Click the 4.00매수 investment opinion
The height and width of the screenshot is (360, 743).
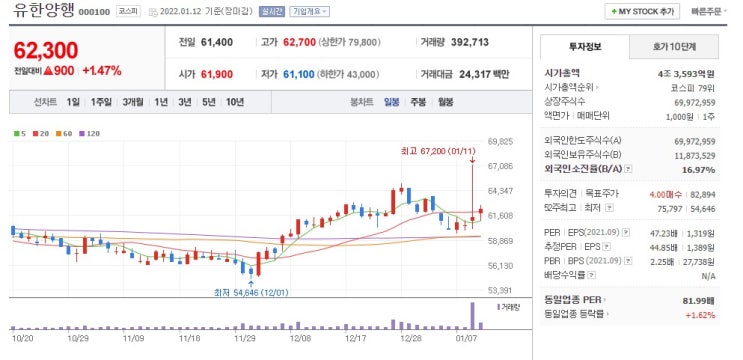tap(665, 194)
